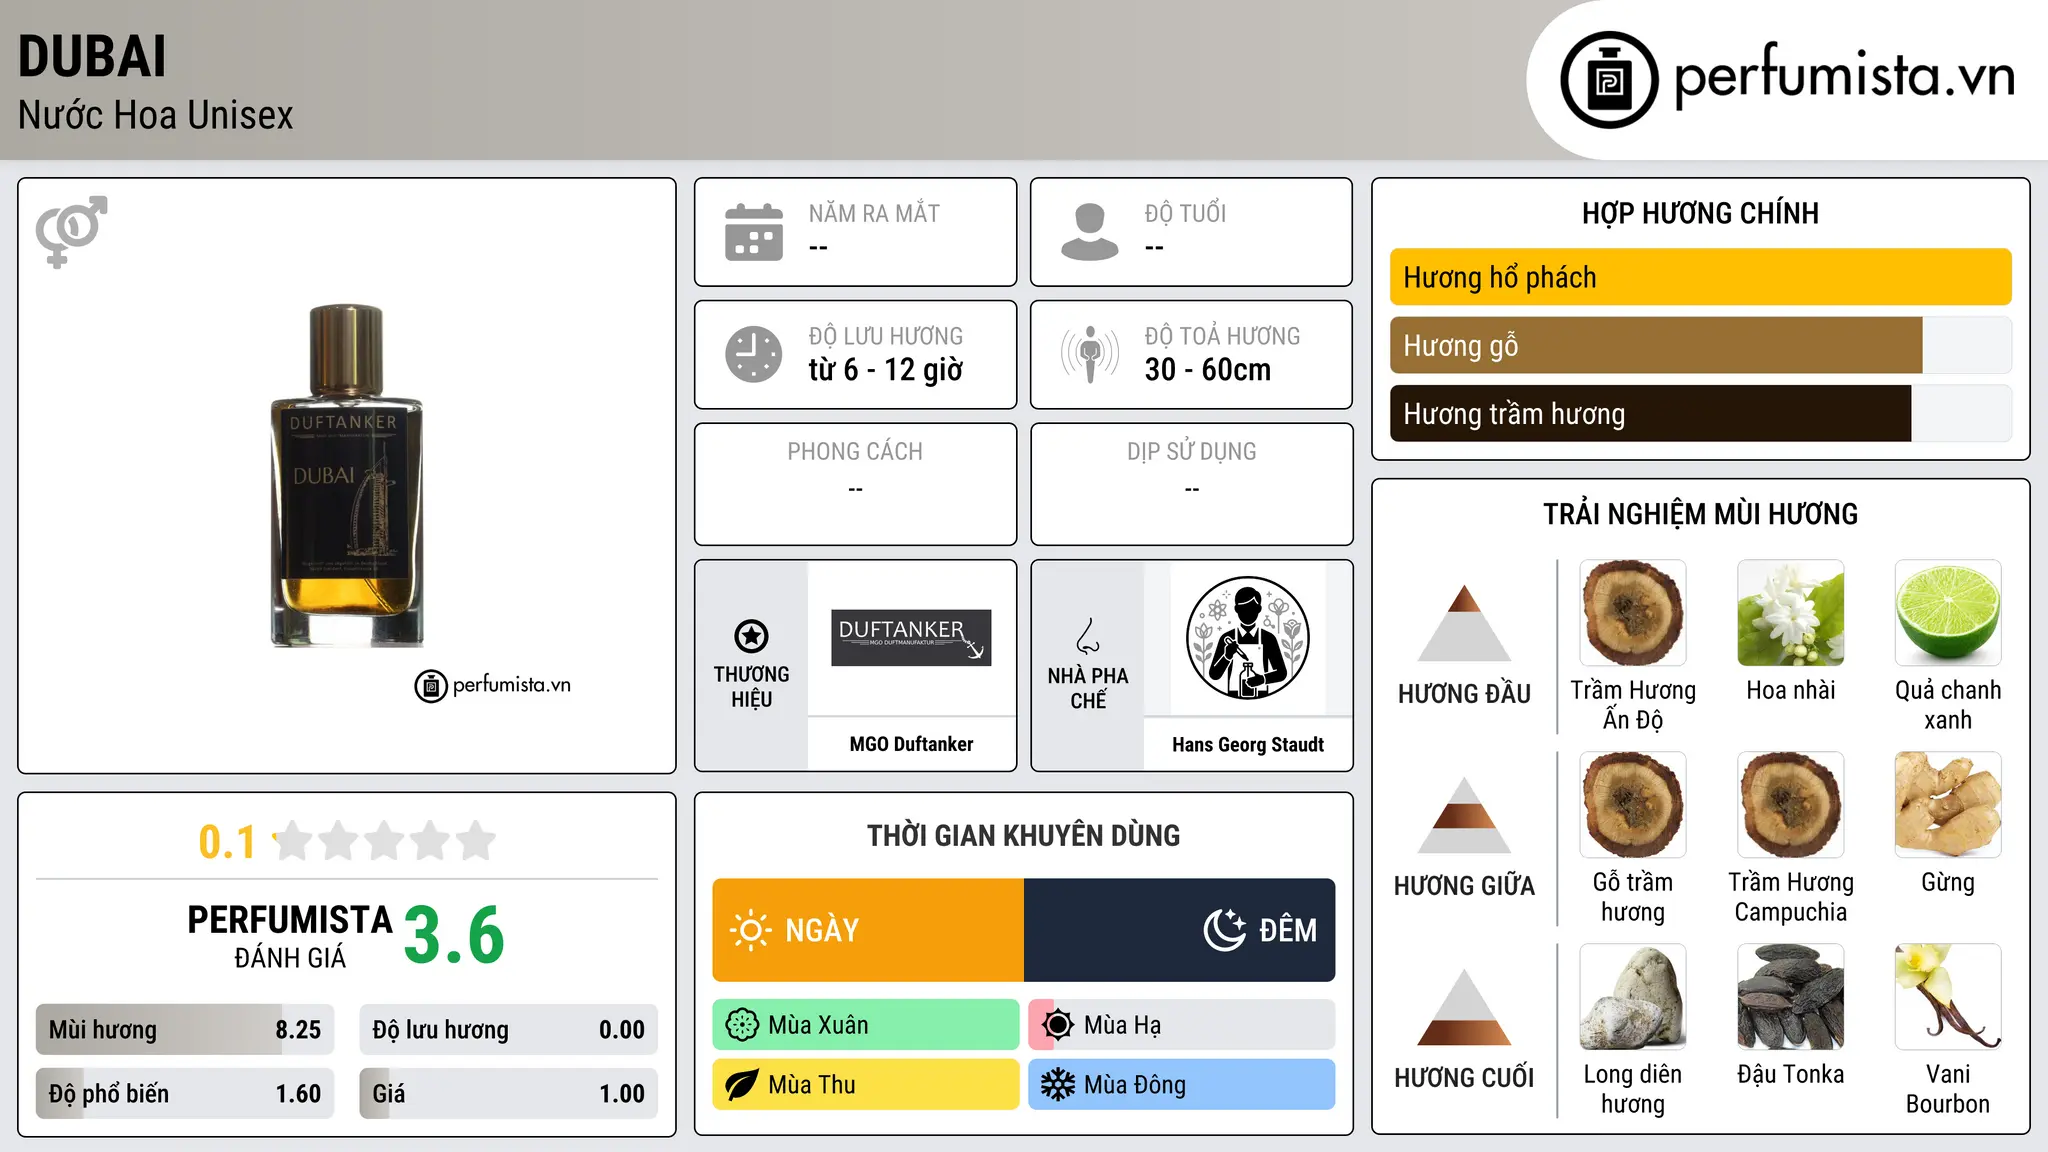2048x1152 pixels.
Task: Click the Thời gian khuyên dùng heading
Action: (1023, 835)
